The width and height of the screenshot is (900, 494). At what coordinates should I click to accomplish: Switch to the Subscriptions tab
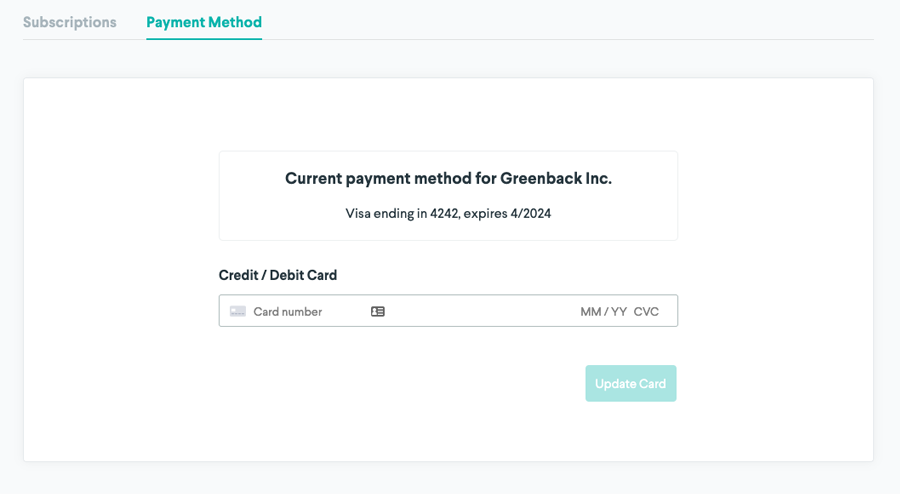coord(69,22)
